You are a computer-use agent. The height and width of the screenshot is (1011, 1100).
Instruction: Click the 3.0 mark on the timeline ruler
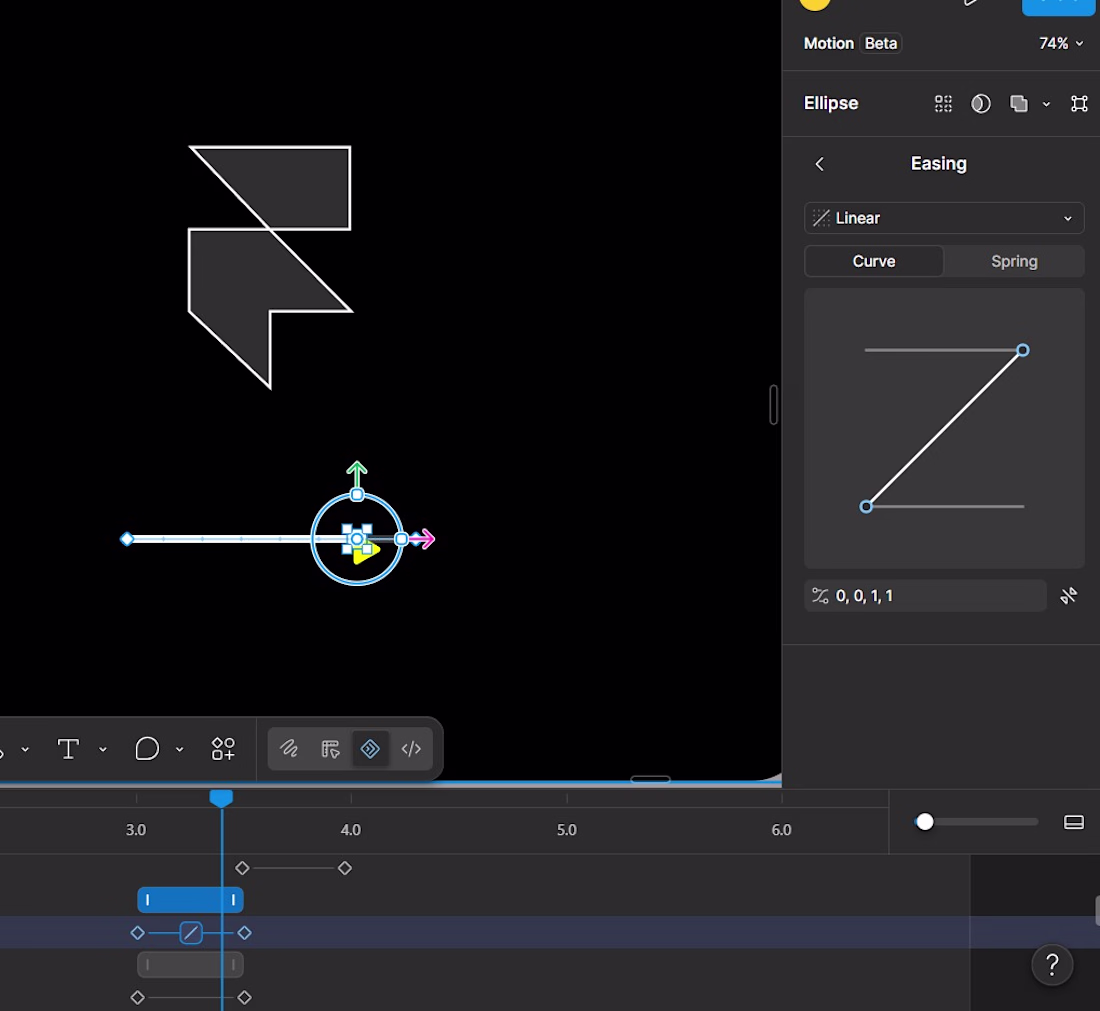pyautogui.click(x=136, y=830)
